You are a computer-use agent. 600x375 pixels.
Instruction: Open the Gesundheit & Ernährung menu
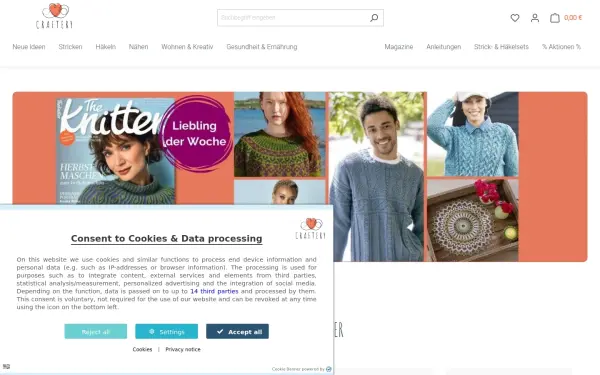(x=262, y=47)
